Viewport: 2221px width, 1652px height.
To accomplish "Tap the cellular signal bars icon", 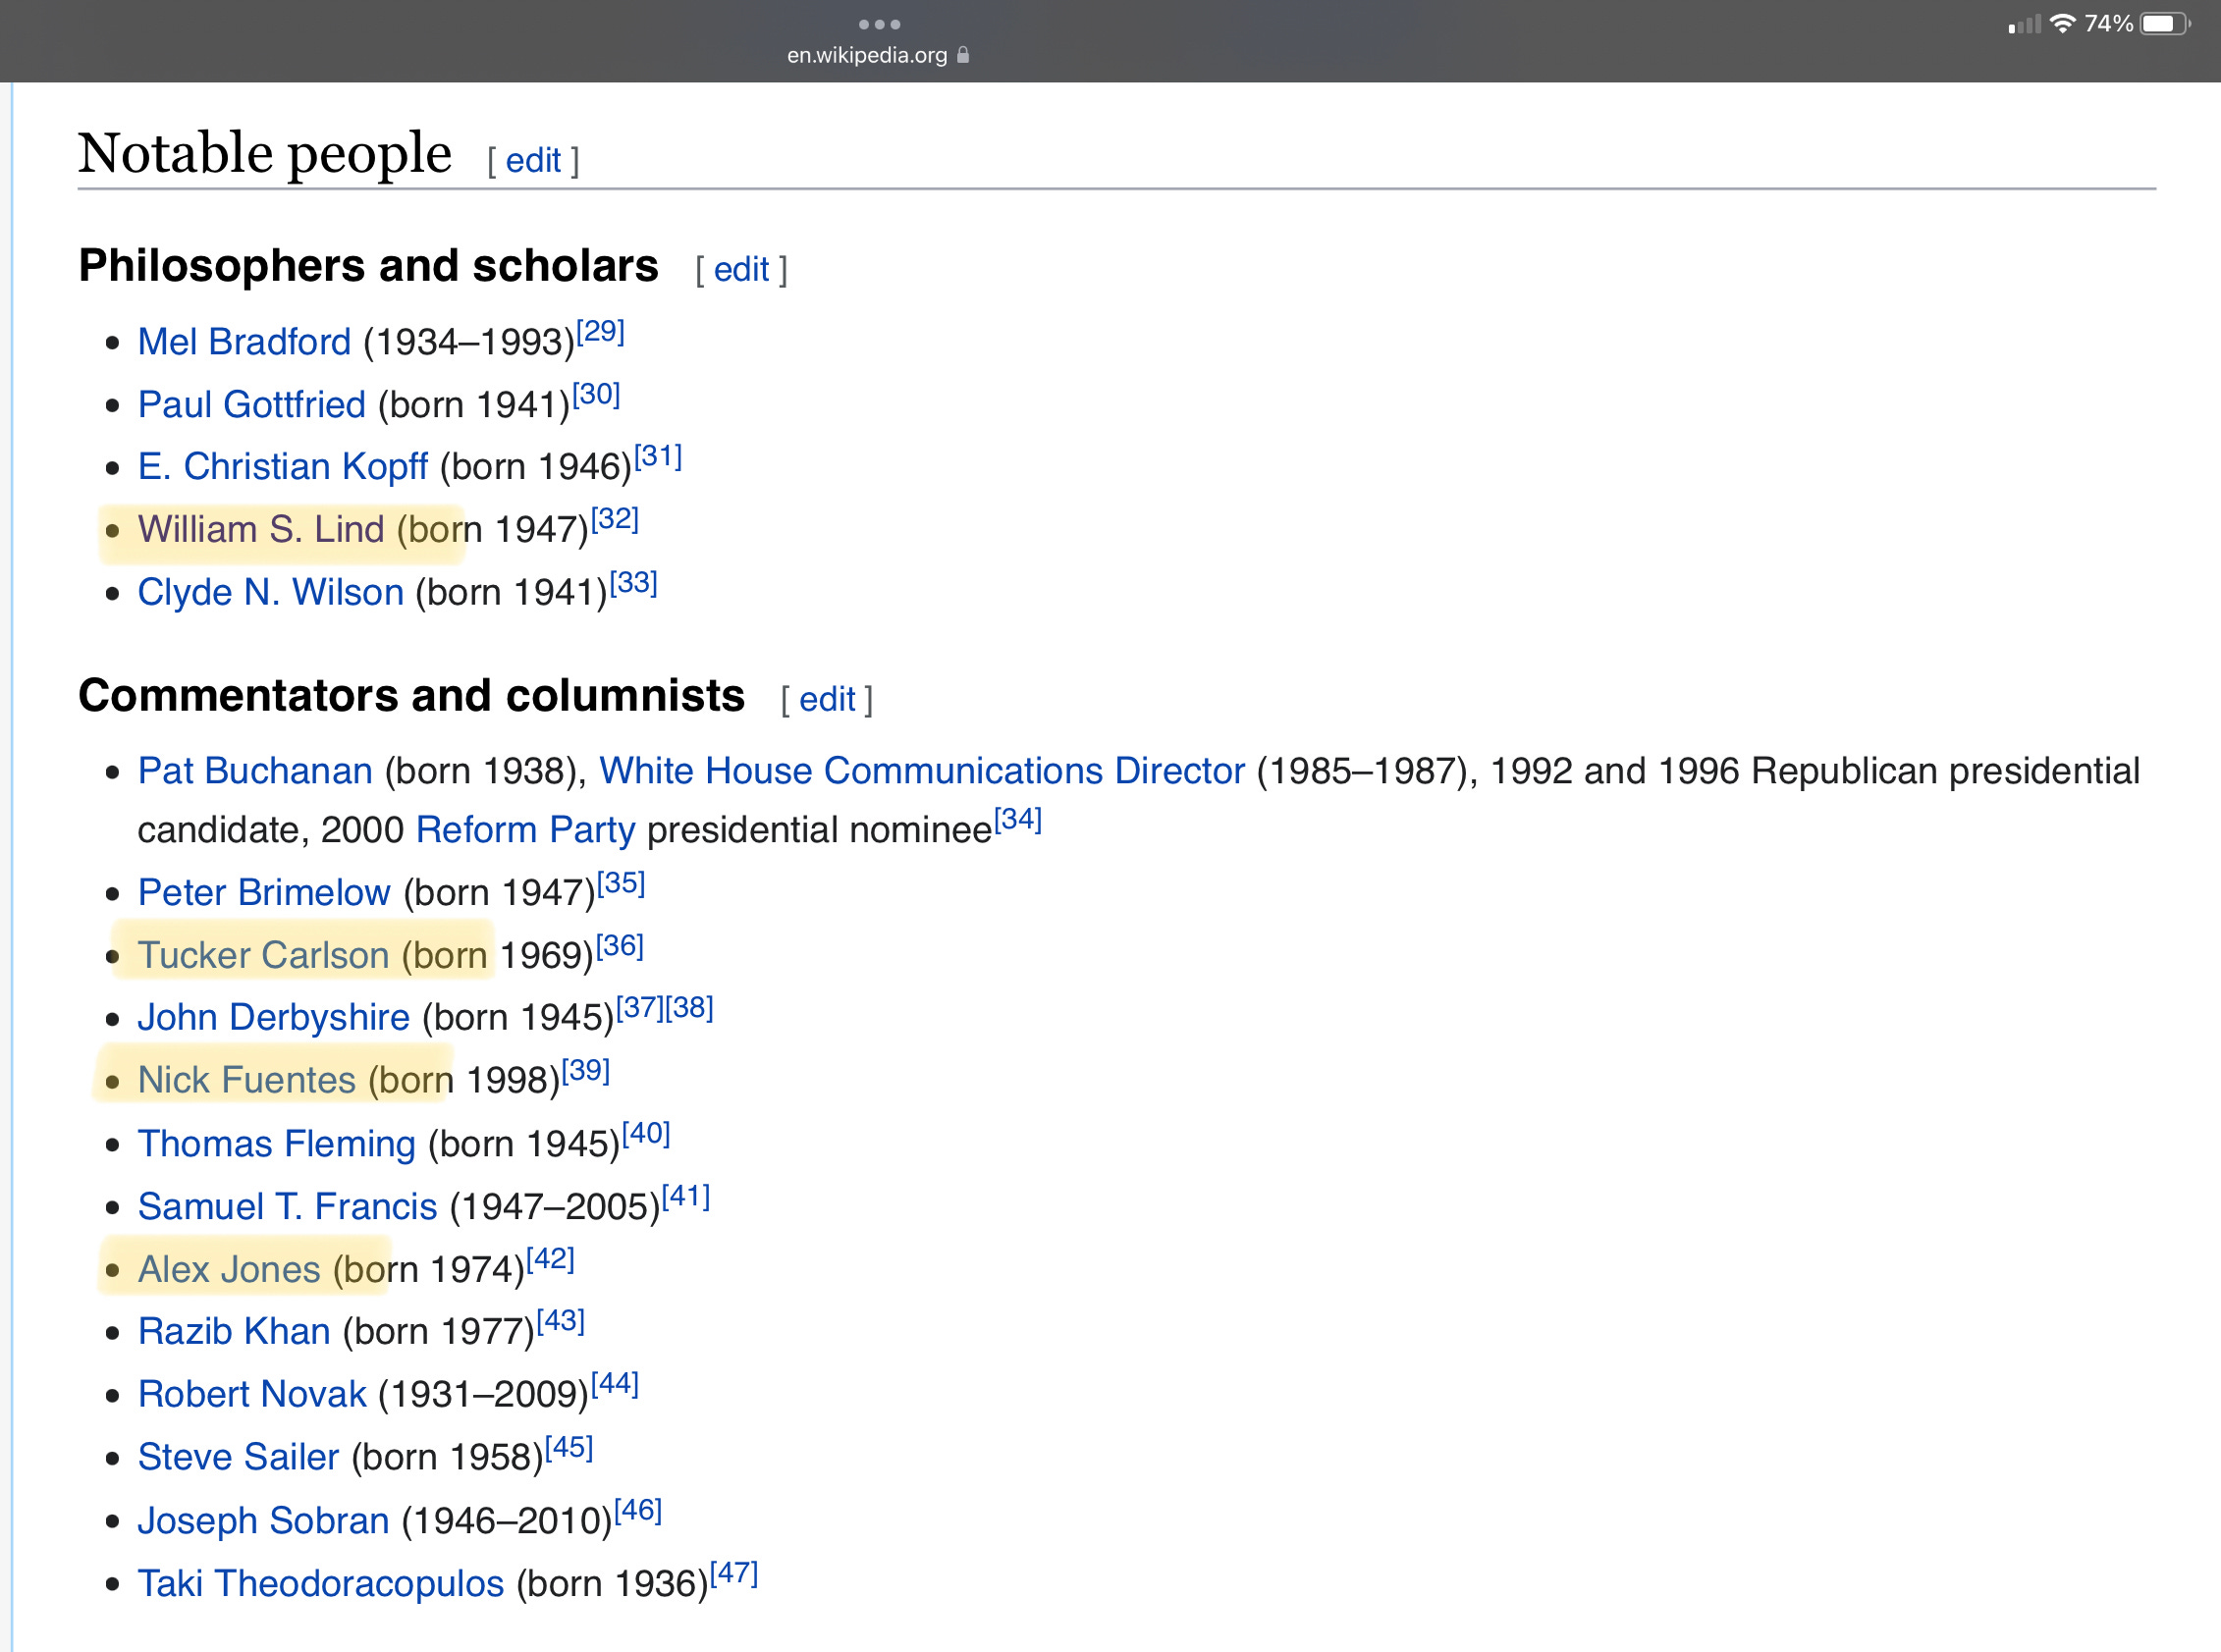I will tap(2025, 24).
